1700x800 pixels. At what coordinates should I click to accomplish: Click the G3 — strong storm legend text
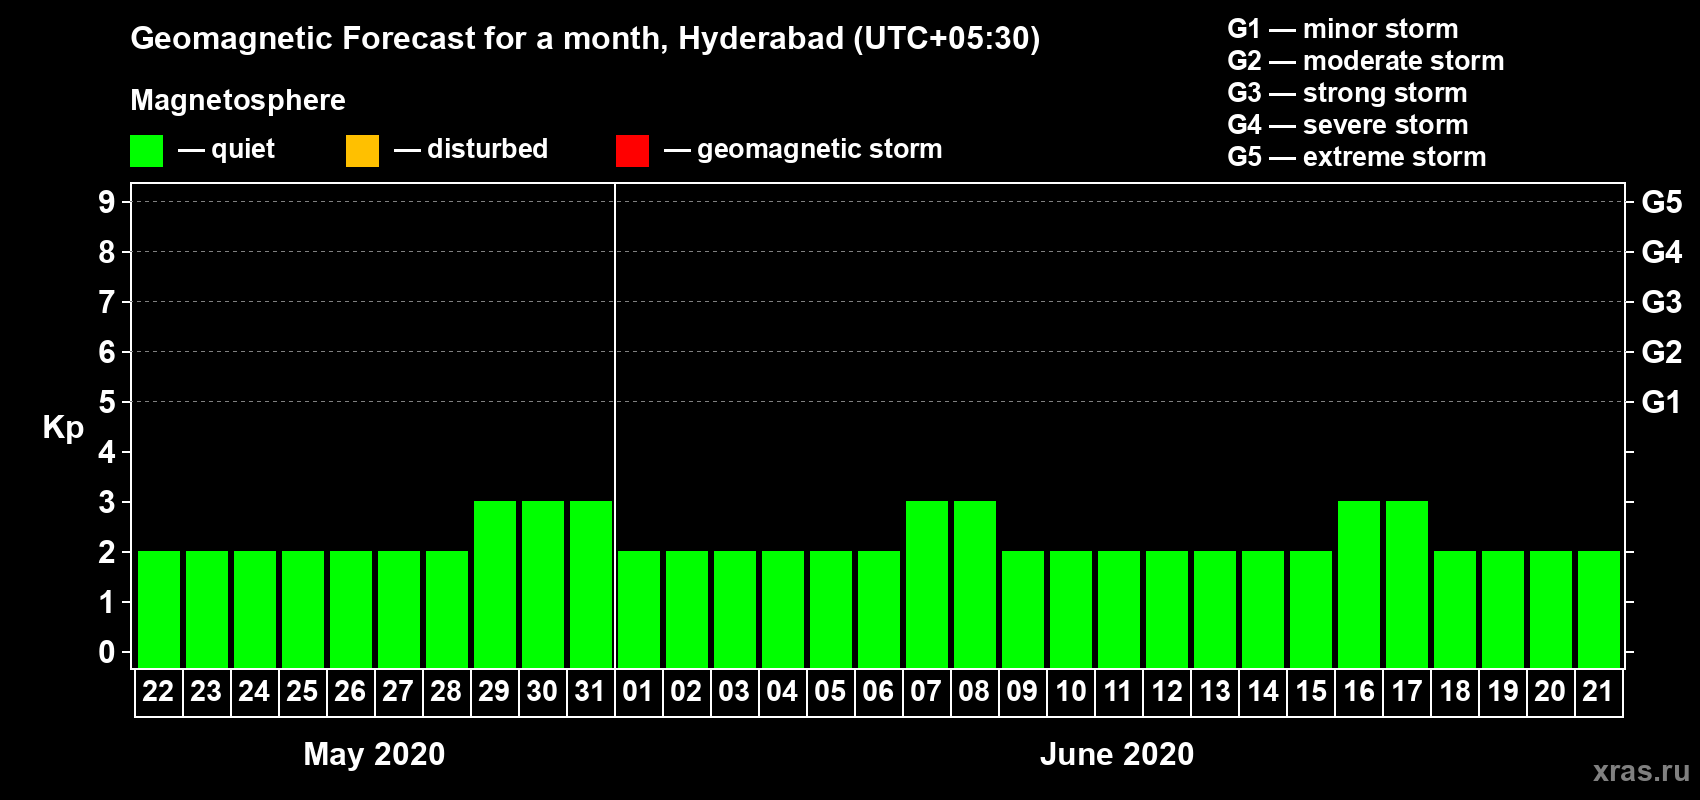tap(1348, 93)
